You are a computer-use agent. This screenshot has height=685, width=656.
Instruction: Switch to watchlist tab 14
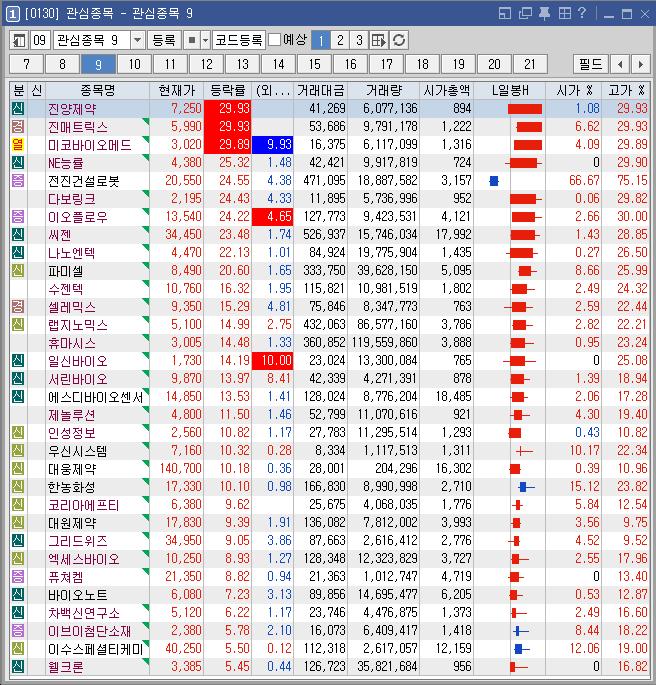(x=279, y=65)
